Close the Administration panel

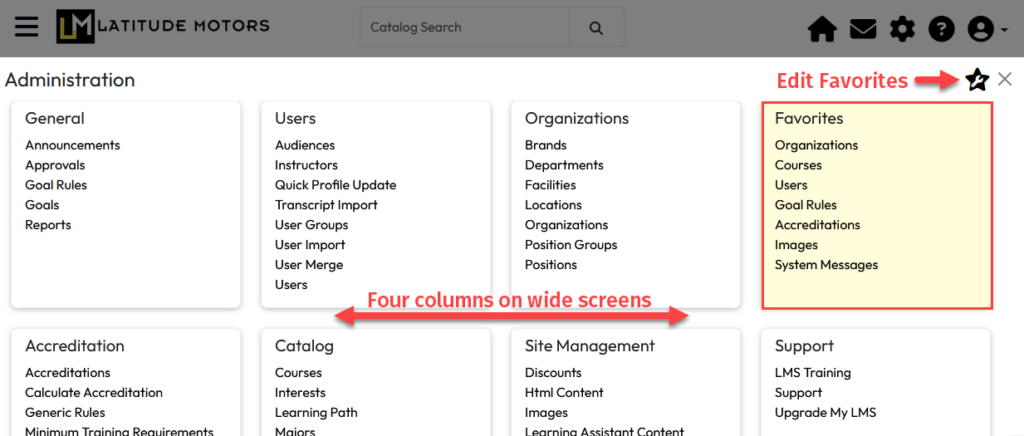(1005, 80)
